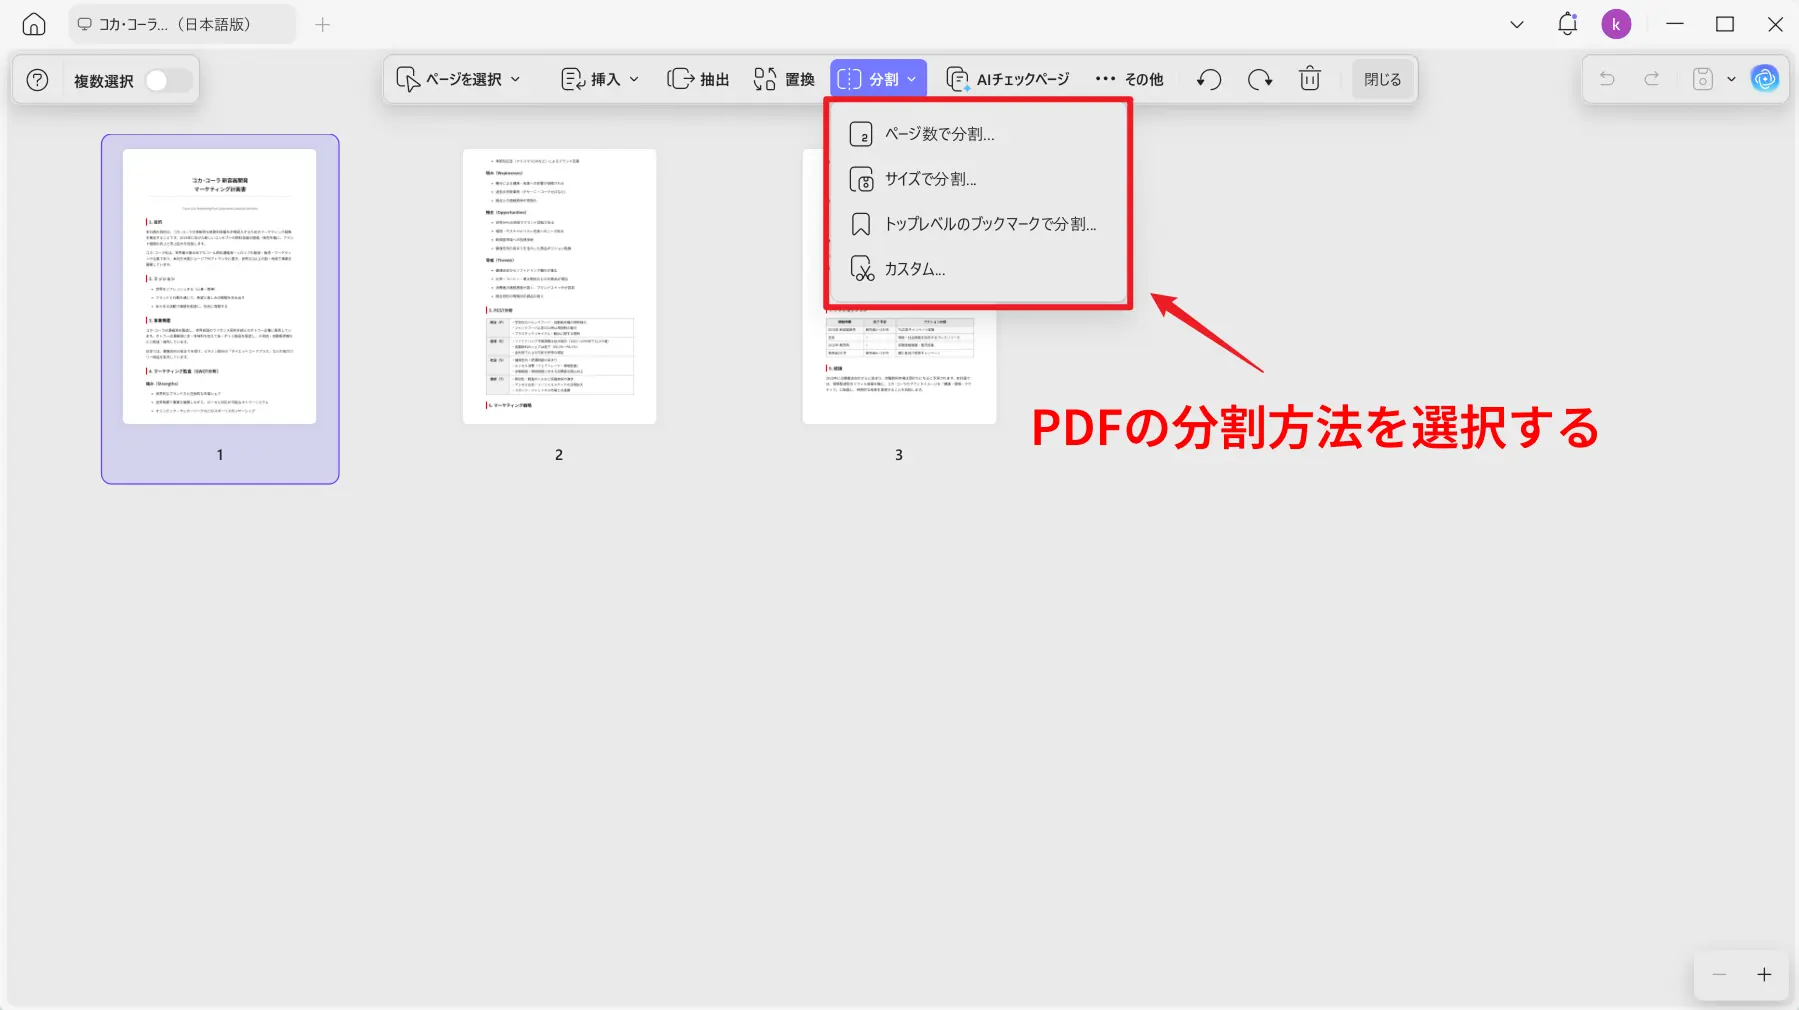
Task: Click AIチェックページ button
Action: (1008, 79)
